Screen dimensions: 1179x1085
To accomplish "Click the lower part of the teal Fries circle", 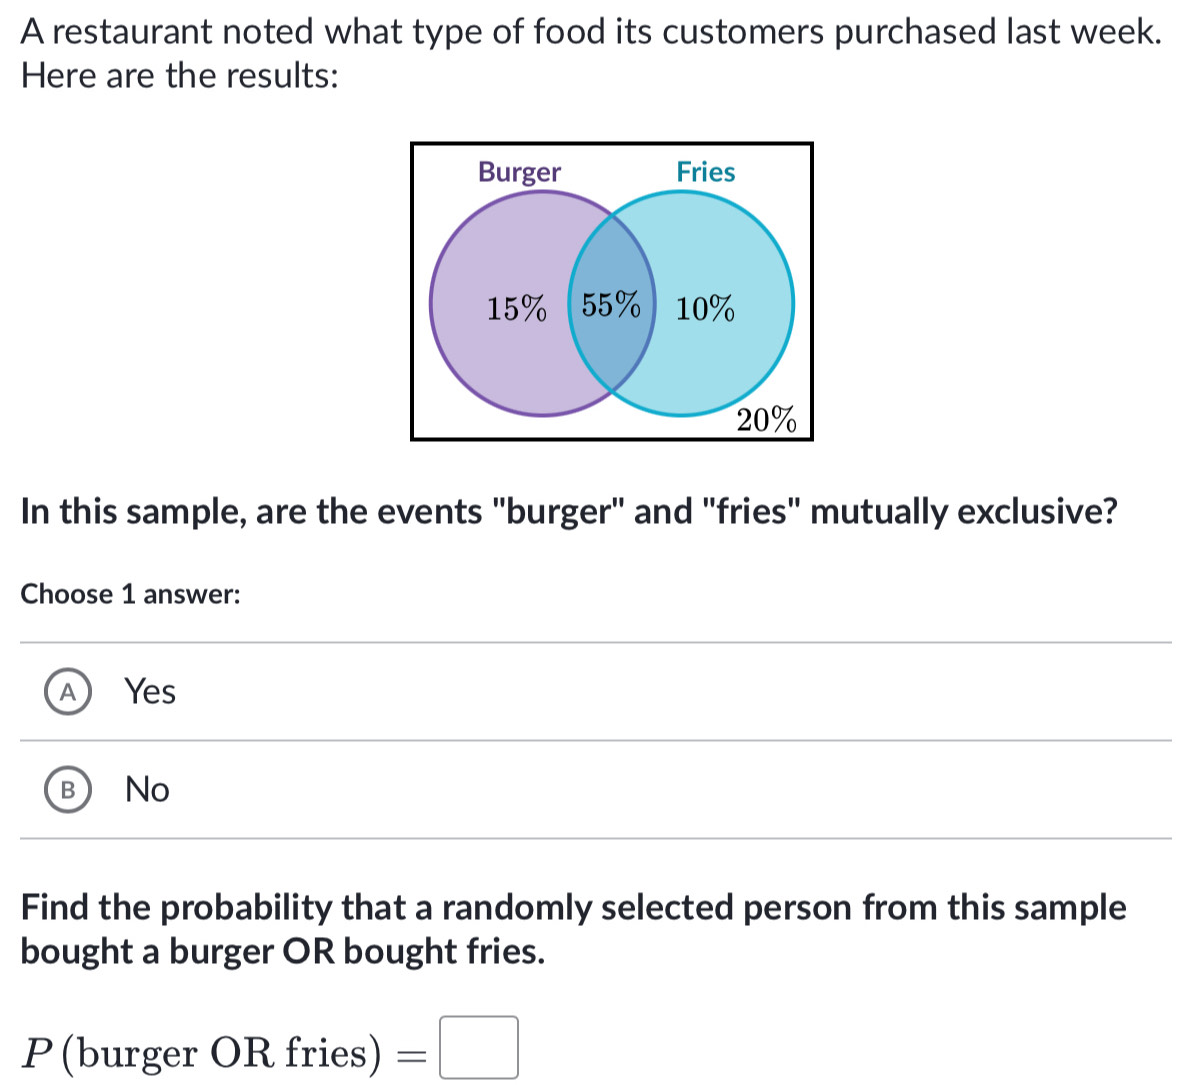I will 700,385.
